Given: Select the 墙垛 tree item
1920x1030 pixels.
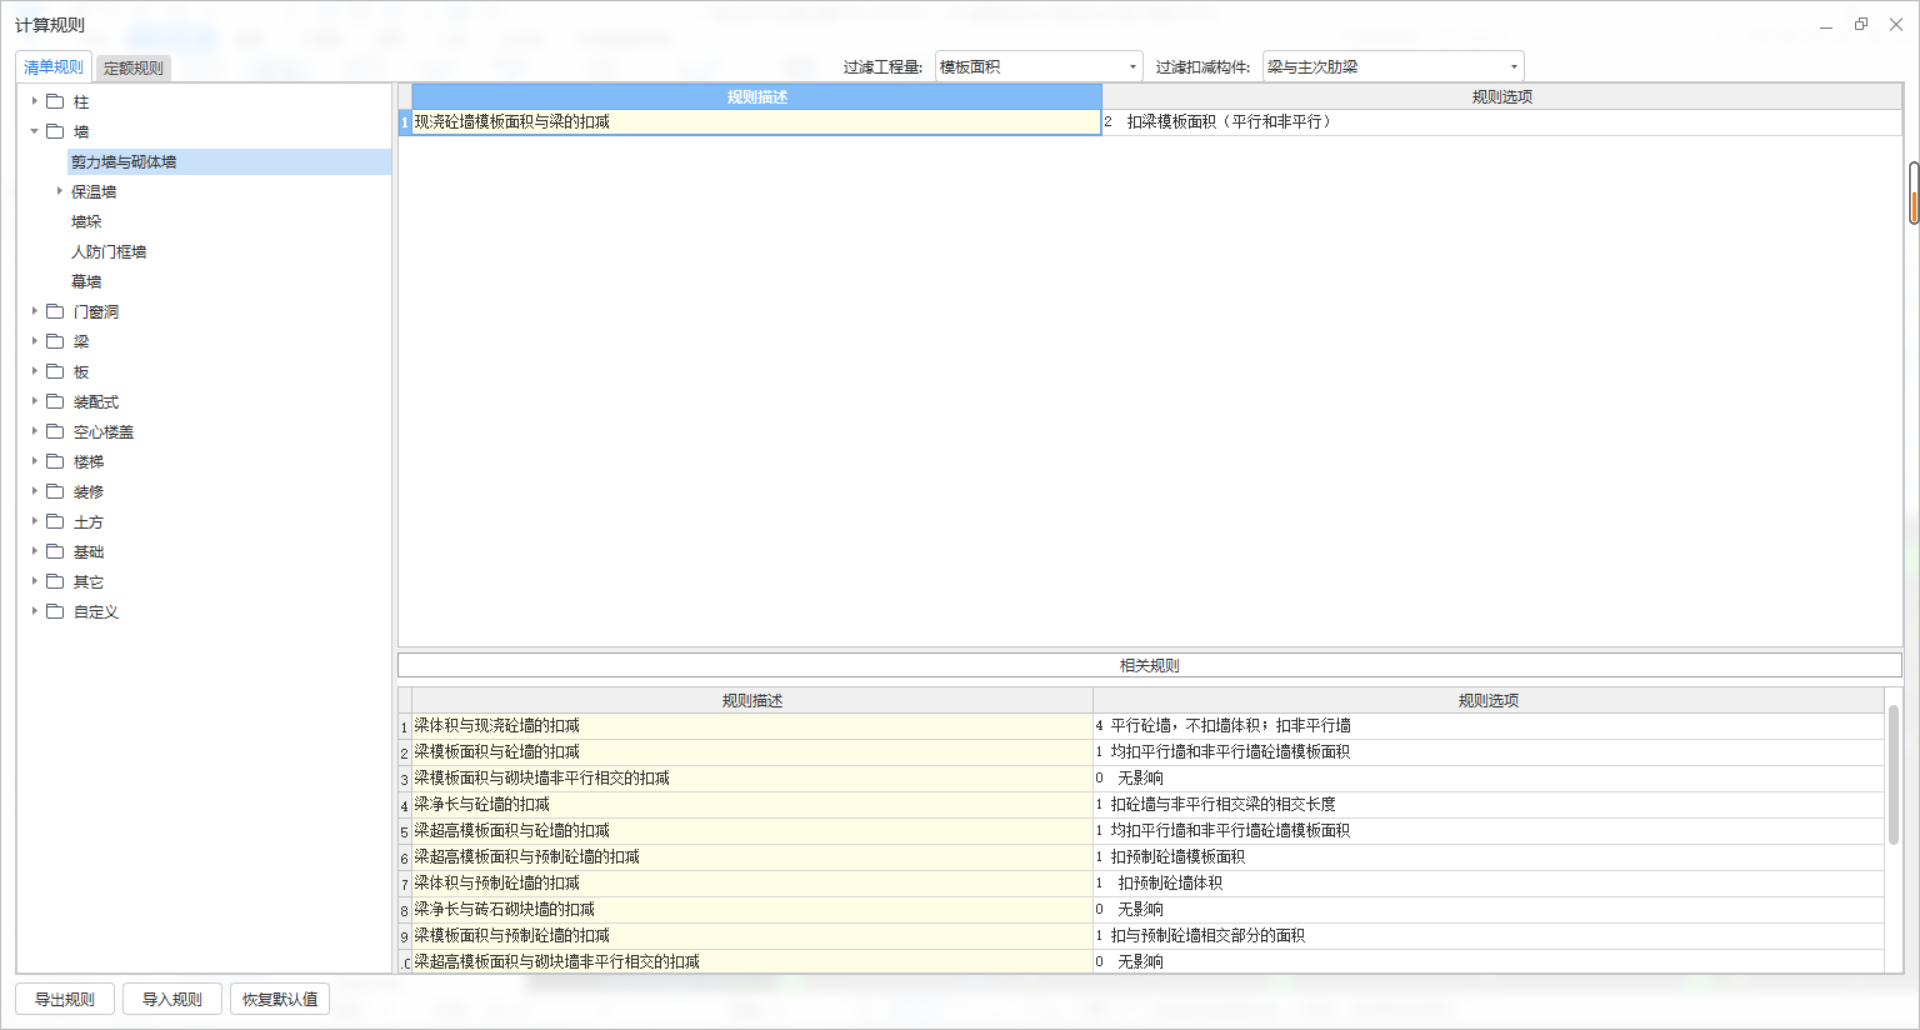Looking at the screenshot, I should coord(86,222).
